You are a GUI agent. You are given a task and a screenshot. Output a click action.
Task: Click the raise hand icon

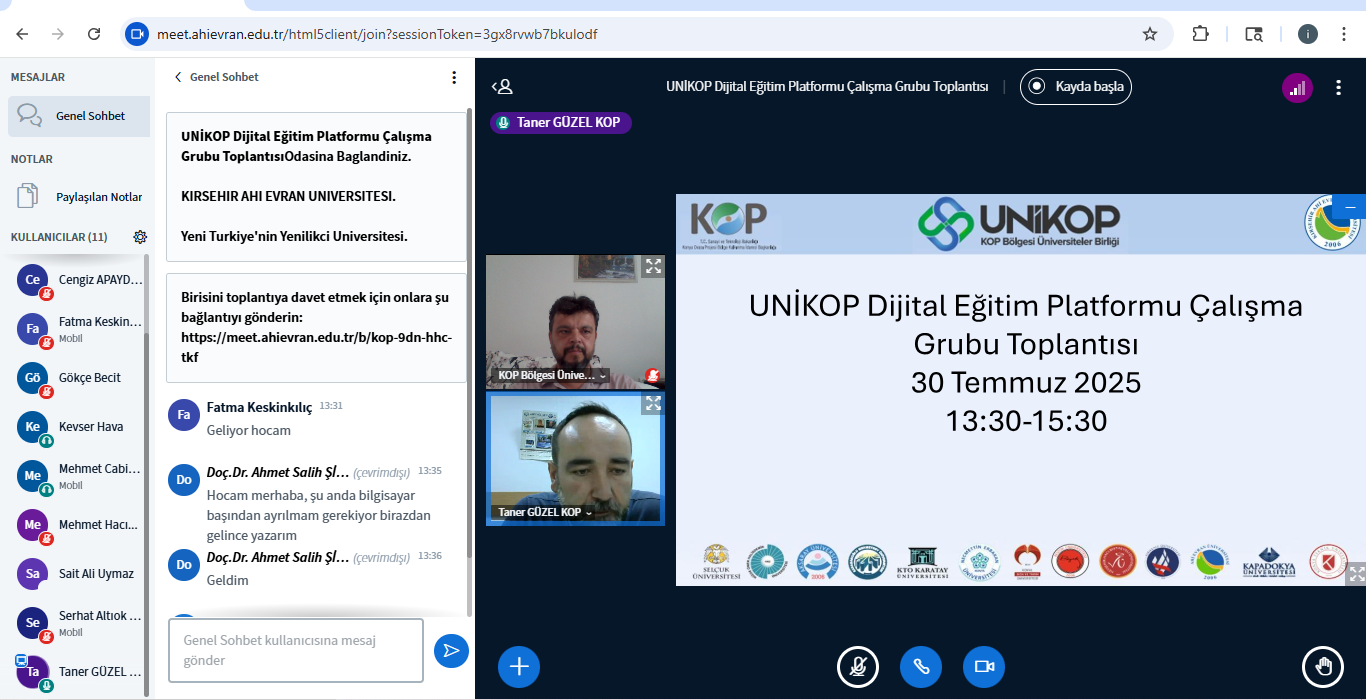point(1323,667)
